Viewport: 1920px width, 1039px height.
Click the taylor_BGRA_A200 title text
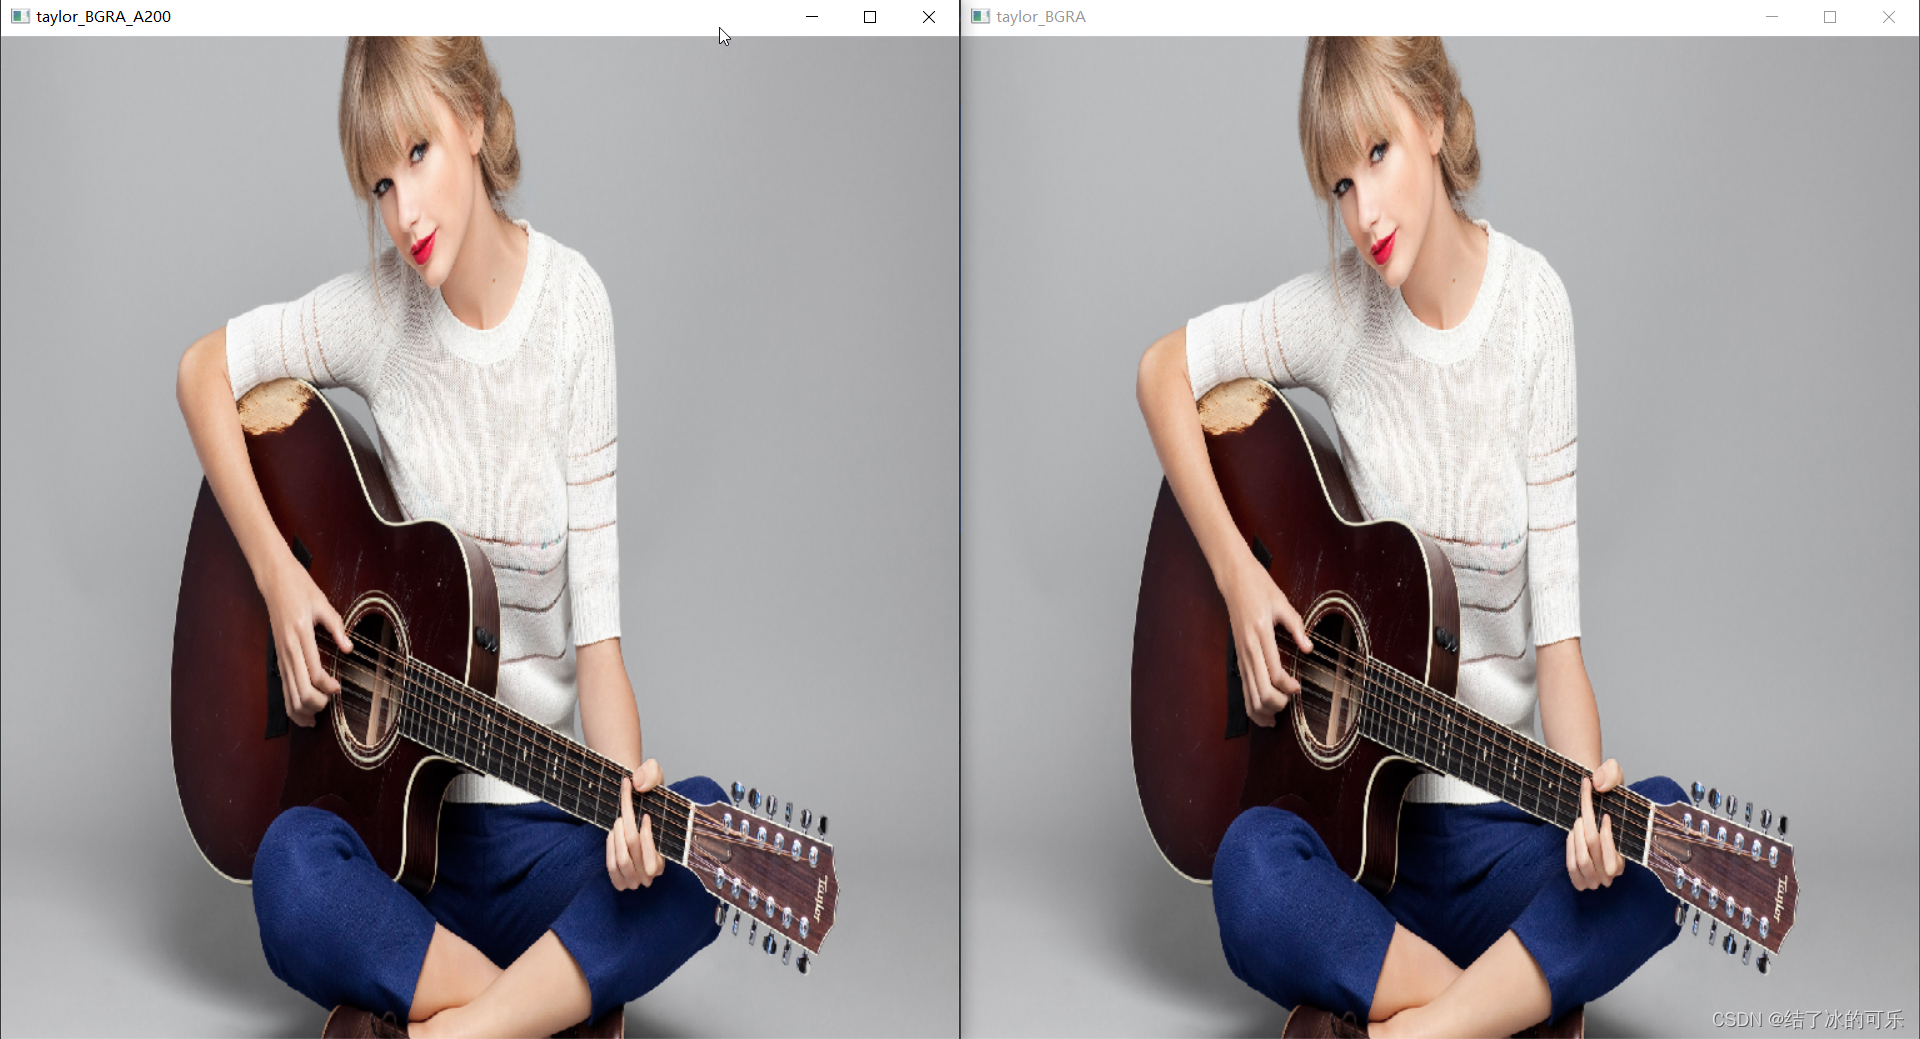click(104, 16)
